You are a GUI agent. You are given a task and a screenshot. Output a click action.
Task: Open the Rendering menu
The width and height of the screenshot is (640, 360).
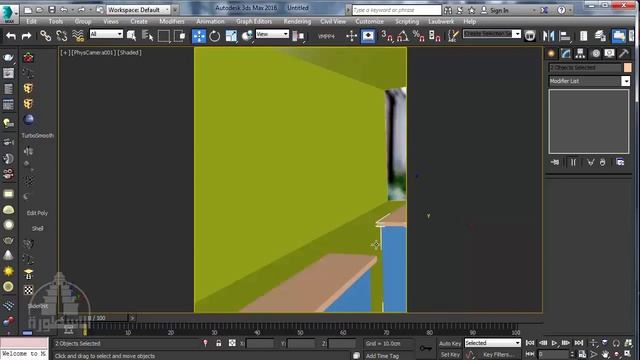pyautogui.click(x=297, y=21)
